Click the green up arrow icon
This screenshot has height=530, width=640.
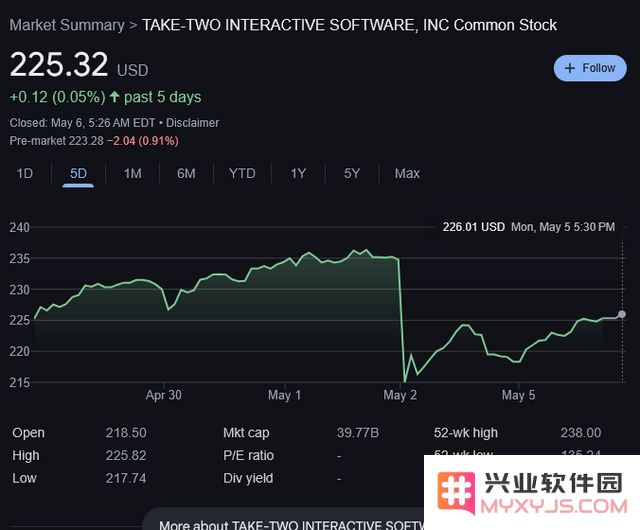pyautogui.click(x=115, y=97)
